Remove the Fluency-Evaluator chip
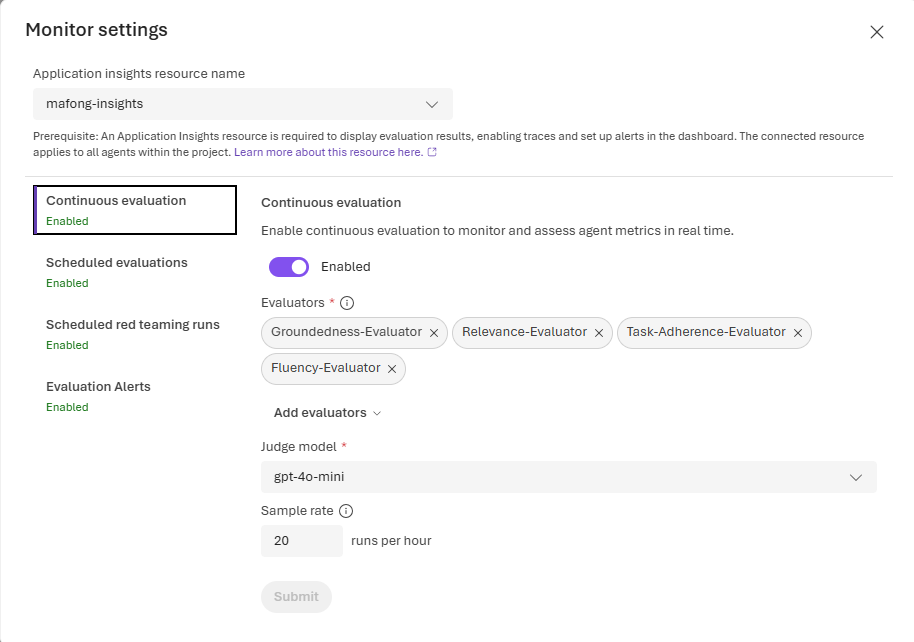Image resolution: width=914 pixels, height=642 pixels. click(392, 368)
